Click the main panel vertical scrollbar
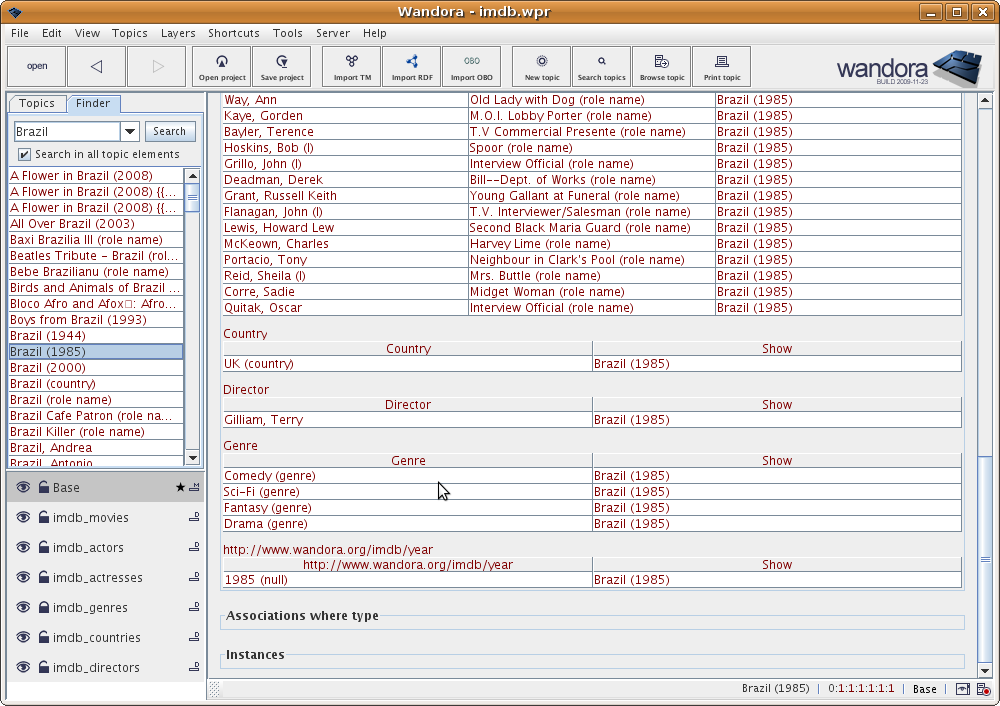Image resolution: width=1000 pixels, height=706 pixels. pyautogui.click(x=984, y=559)
